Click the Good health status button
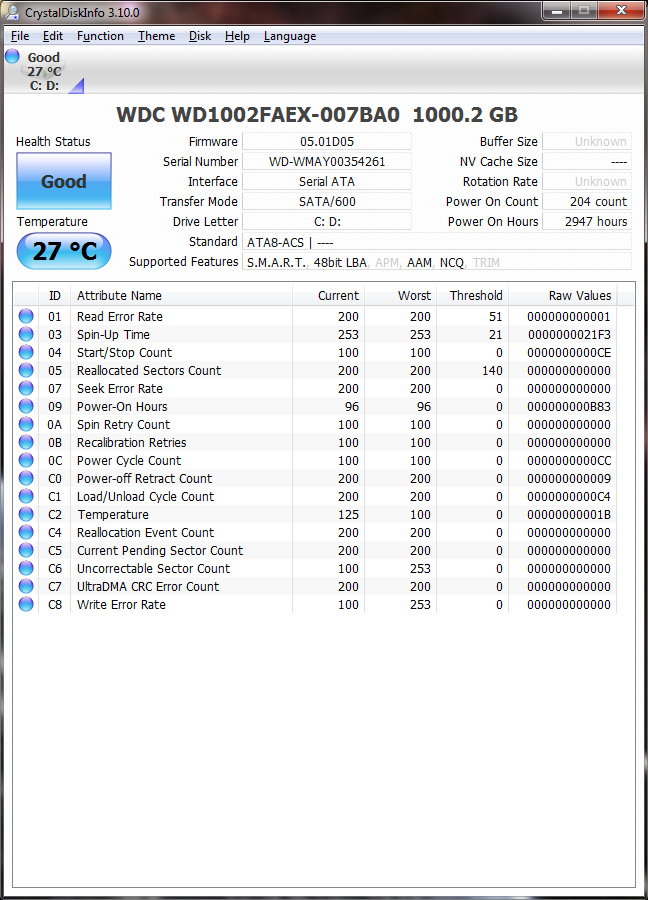 tap(64, 181)
